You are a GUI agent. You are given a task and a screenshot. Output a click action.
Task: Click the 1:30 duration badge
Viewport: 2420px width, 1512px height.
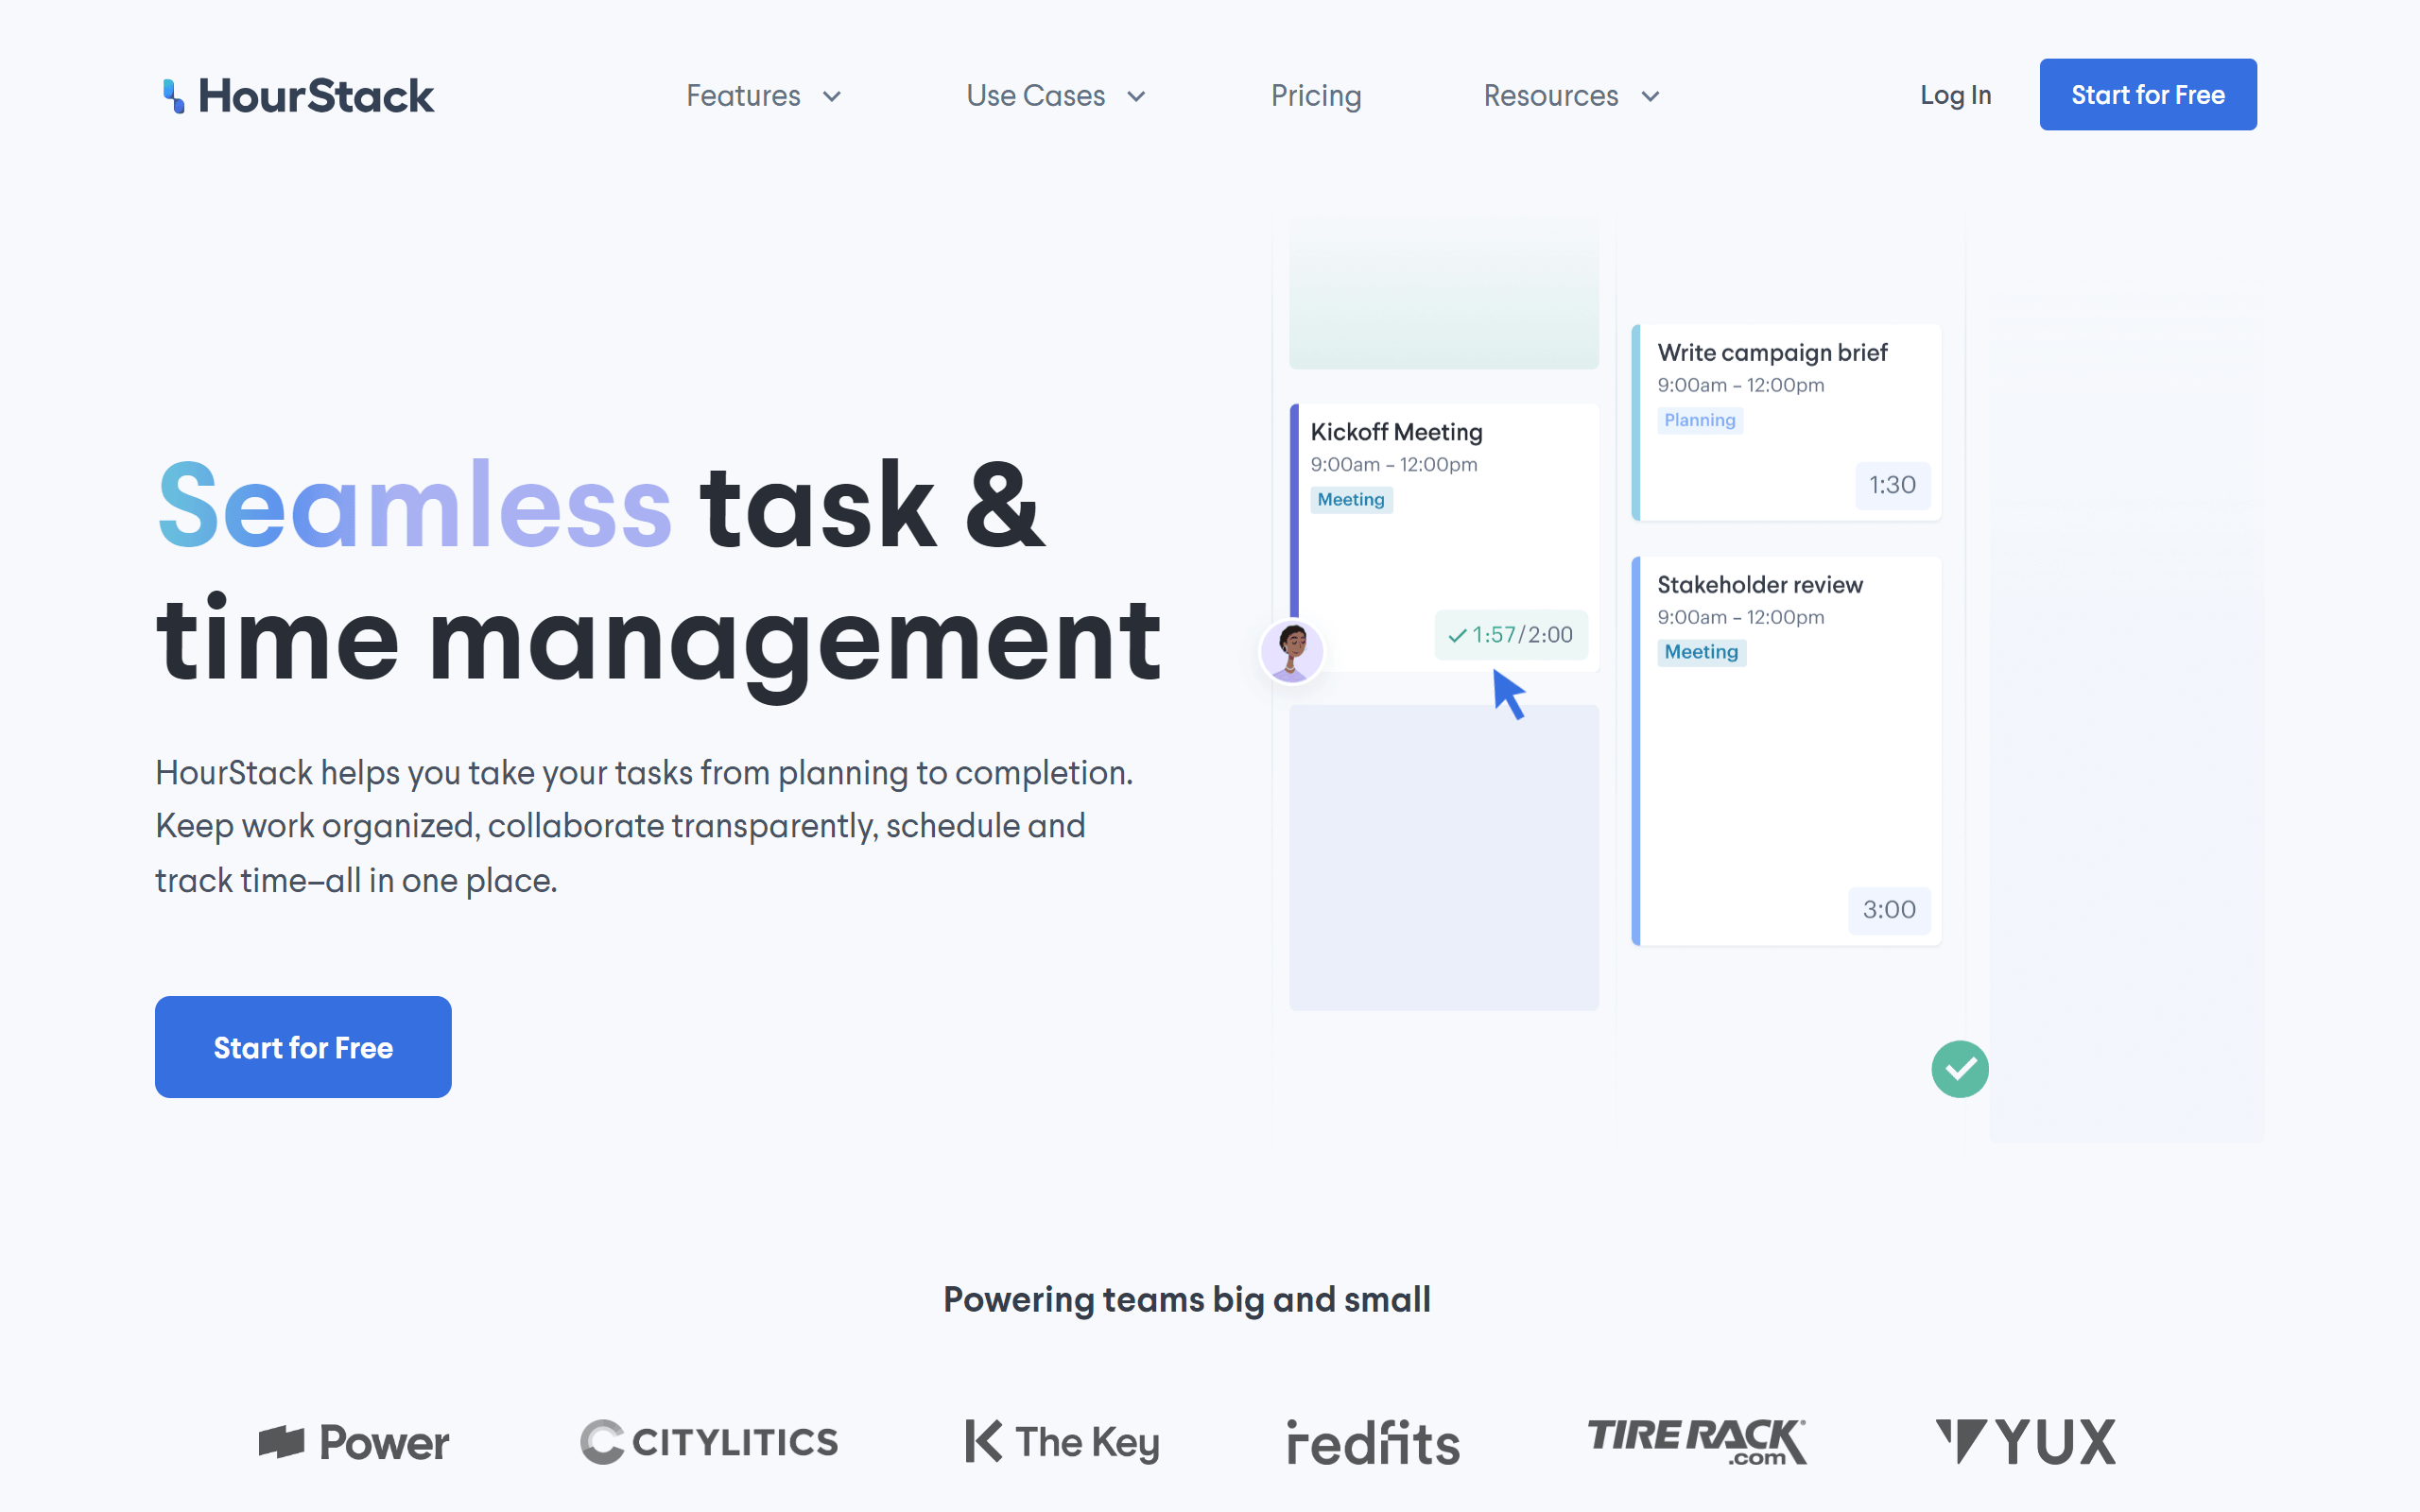[x=1892, y=485]
